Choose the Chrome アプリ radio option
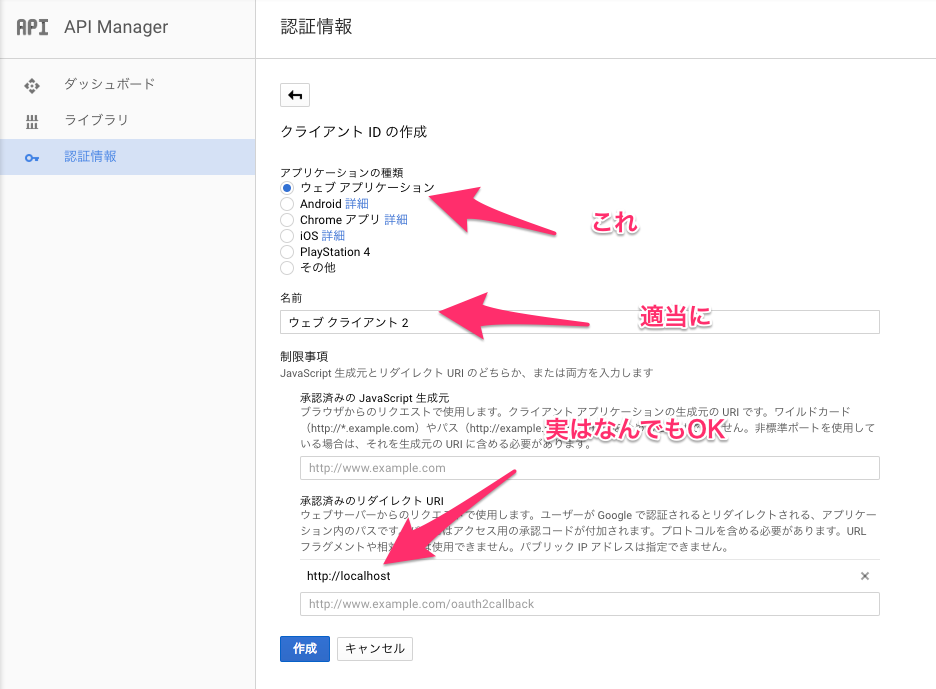The width and height of the screenshot is (936, 689). tap(287, 220)
